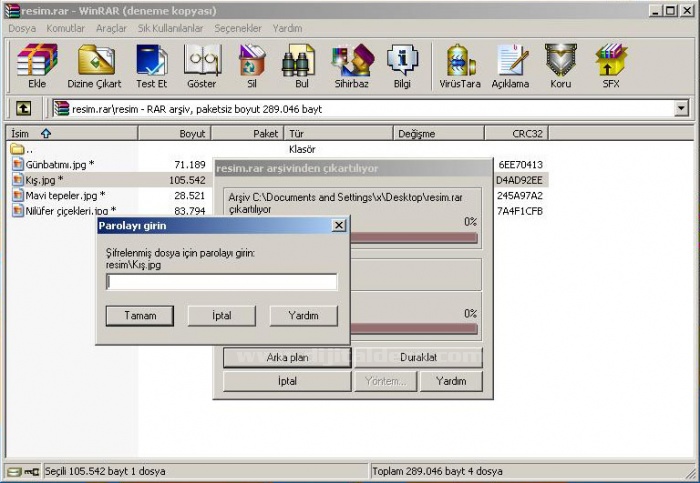The width and height of the screenshot is (700, 483).
Task: Expand the archive path dropdown arrow
Action: (681, 109)
